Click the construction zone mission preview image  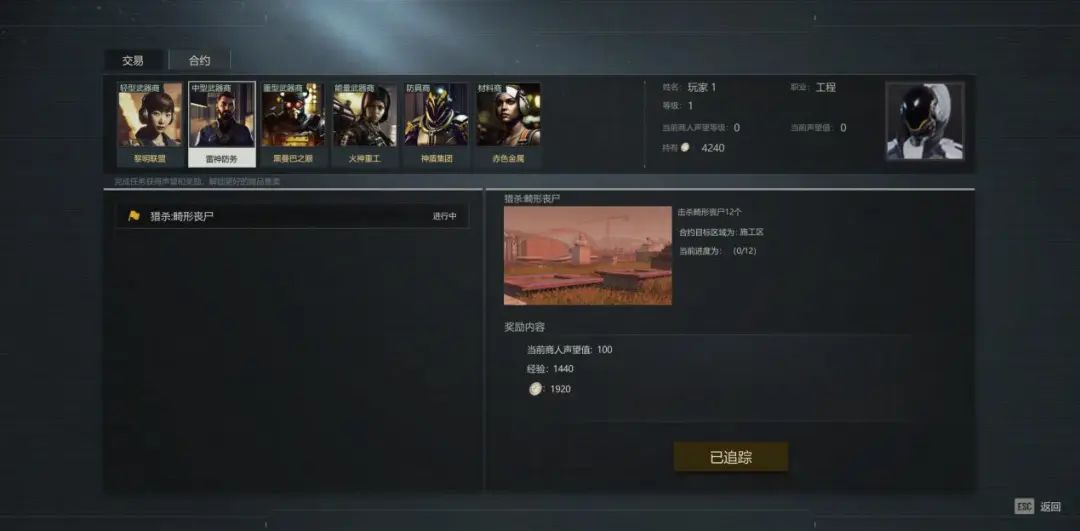588,256
